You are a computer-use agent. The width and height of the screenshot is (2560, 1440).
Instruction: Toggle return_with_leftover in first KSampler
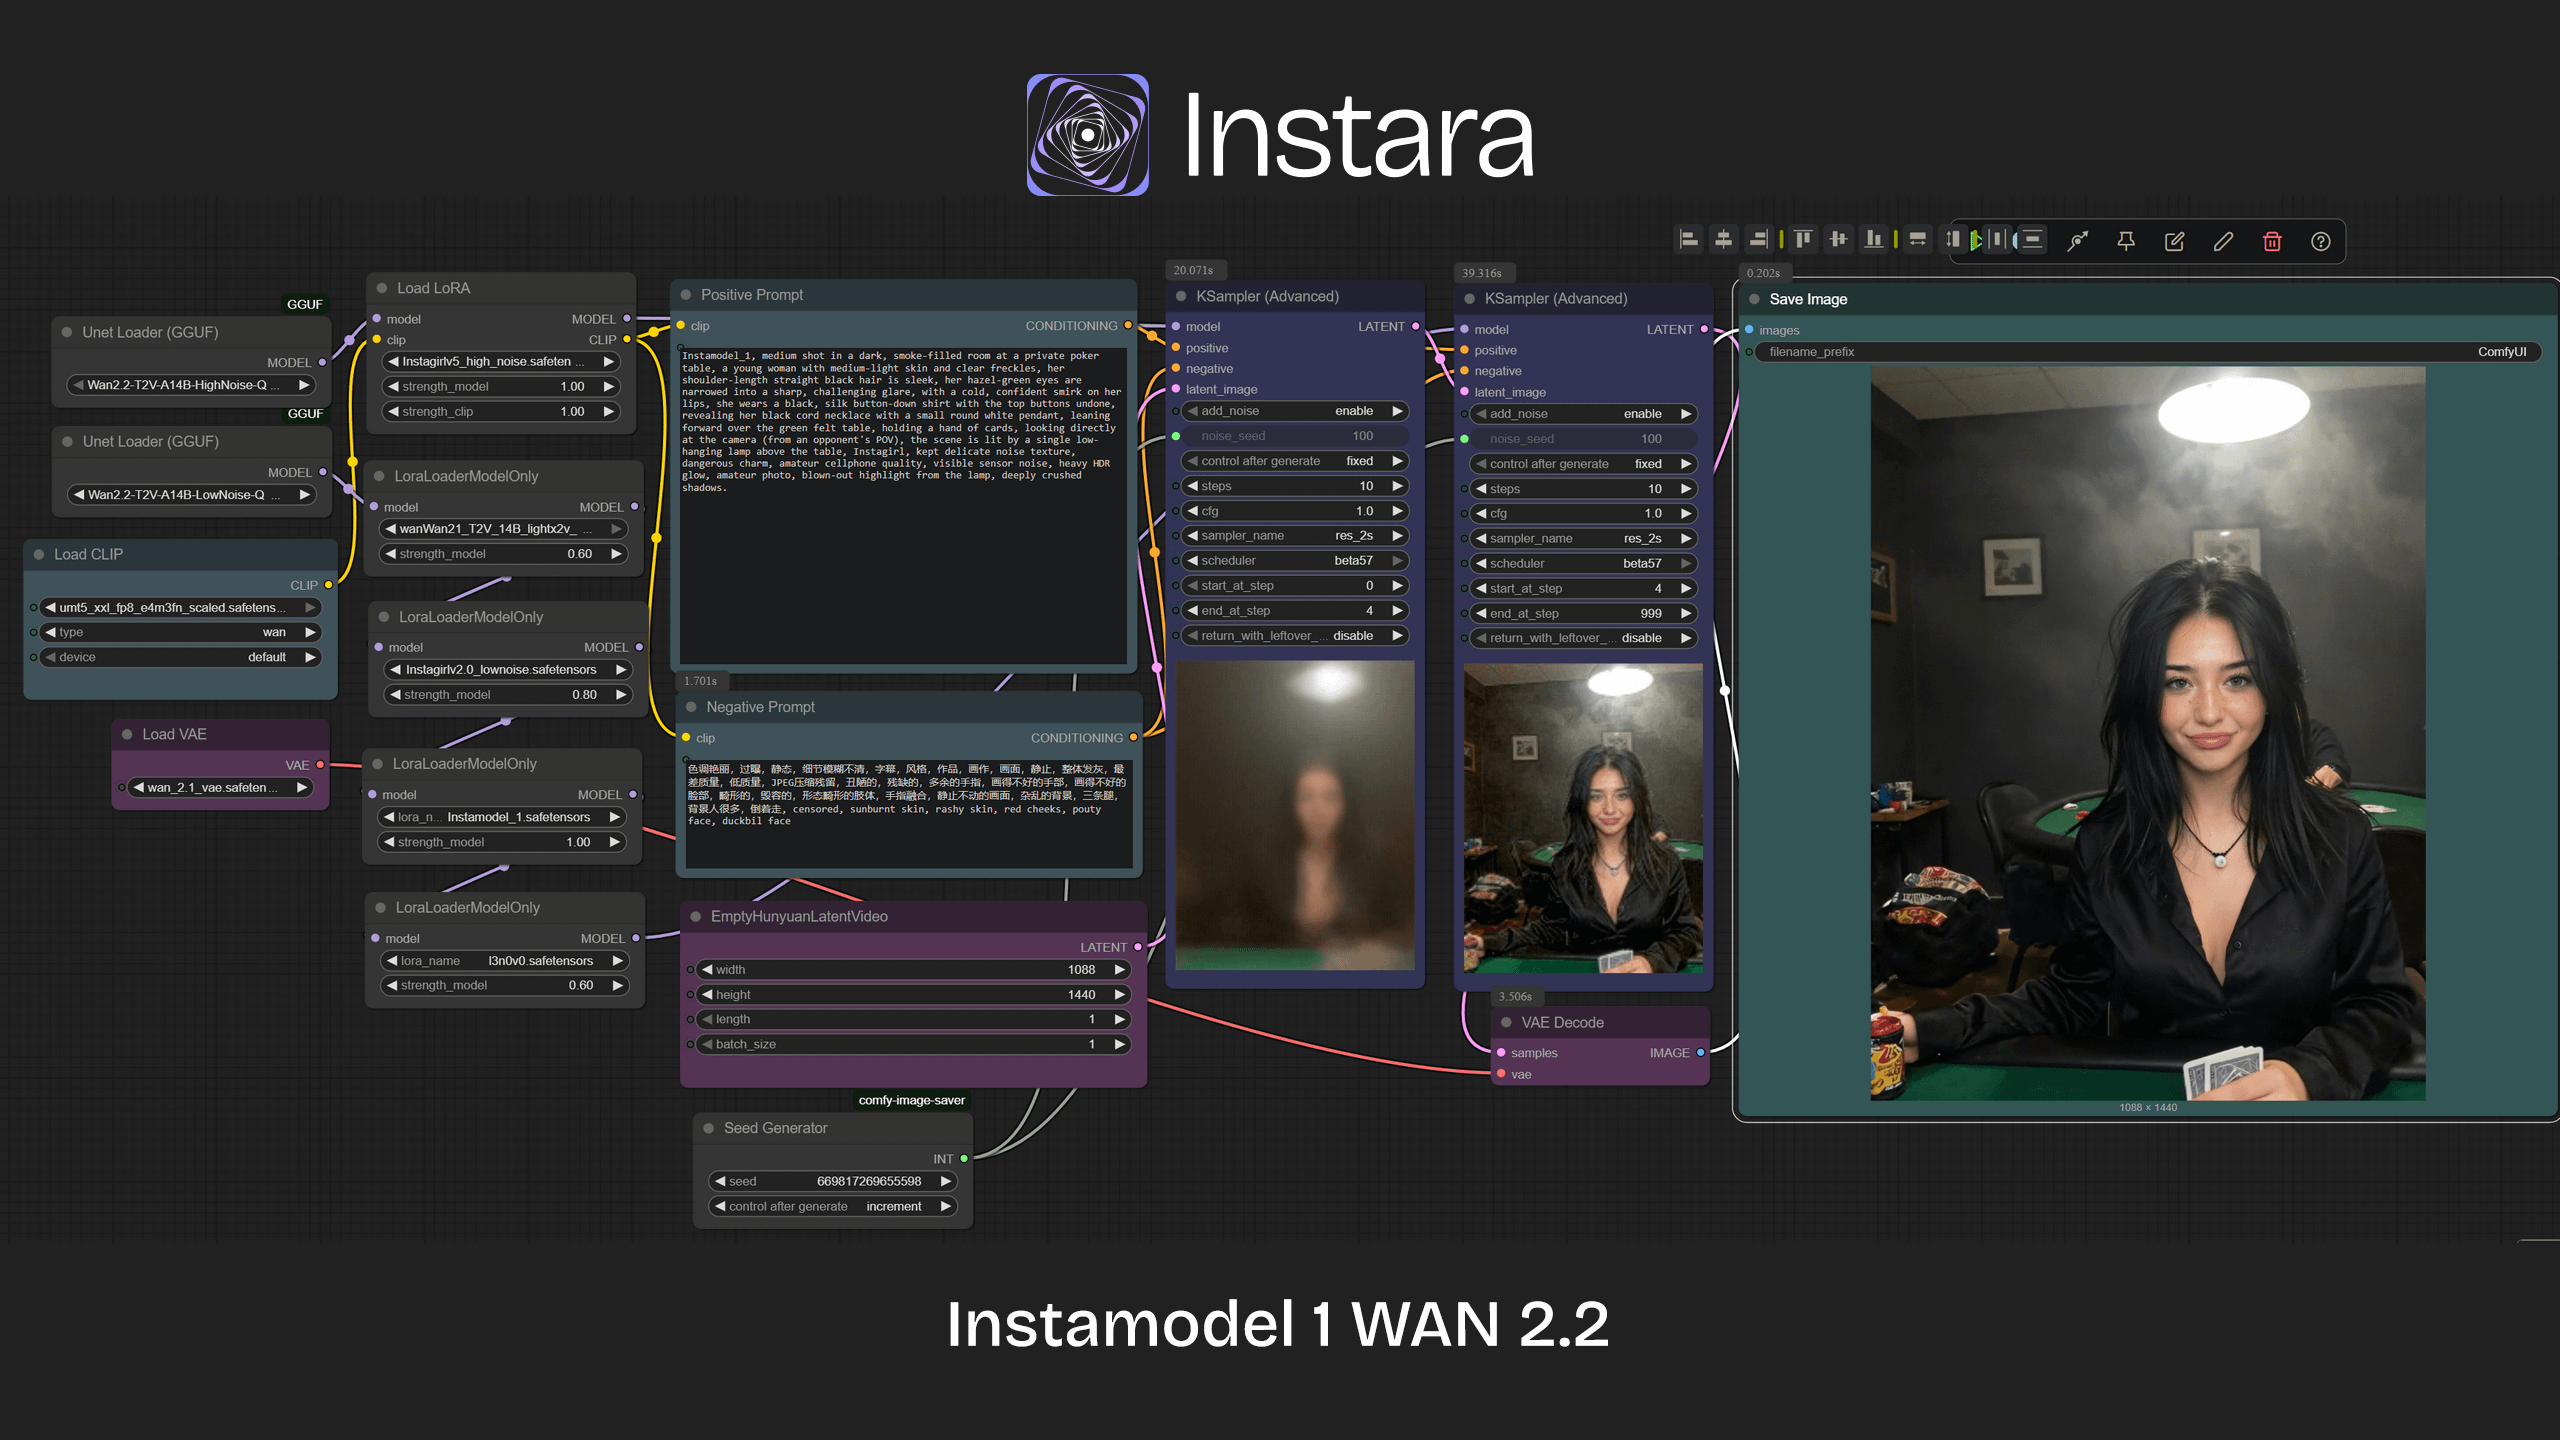pyautogui.click(x=1295, y=636)
